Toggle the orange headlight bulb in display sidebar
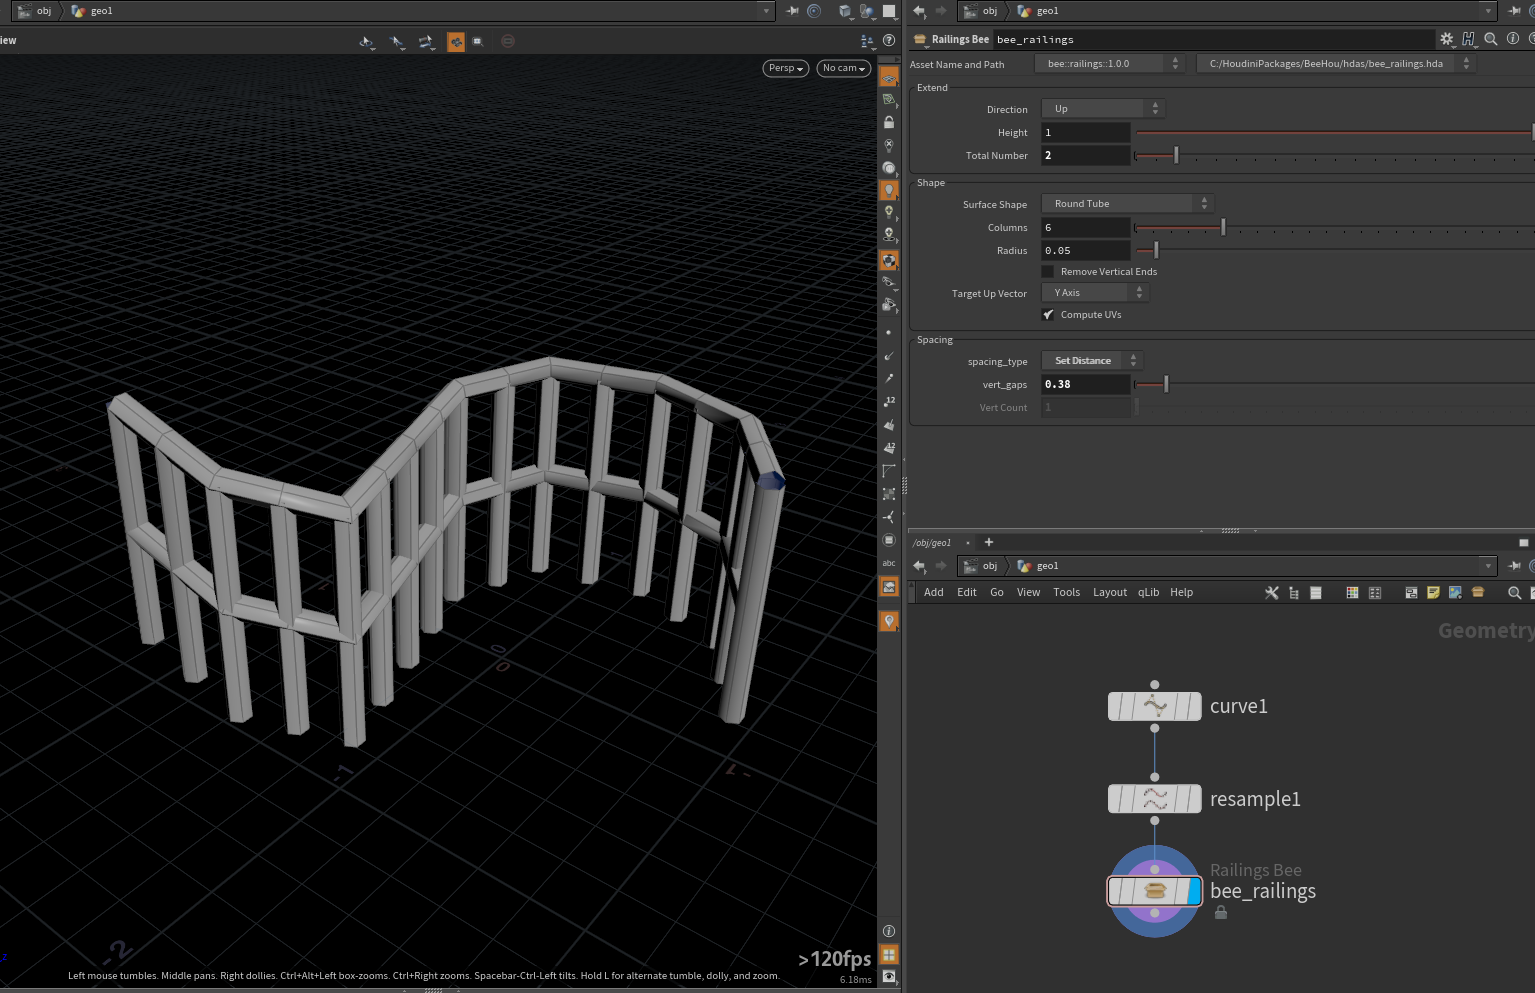Viewport: 1535px width, 993px height. coord(889,190)
